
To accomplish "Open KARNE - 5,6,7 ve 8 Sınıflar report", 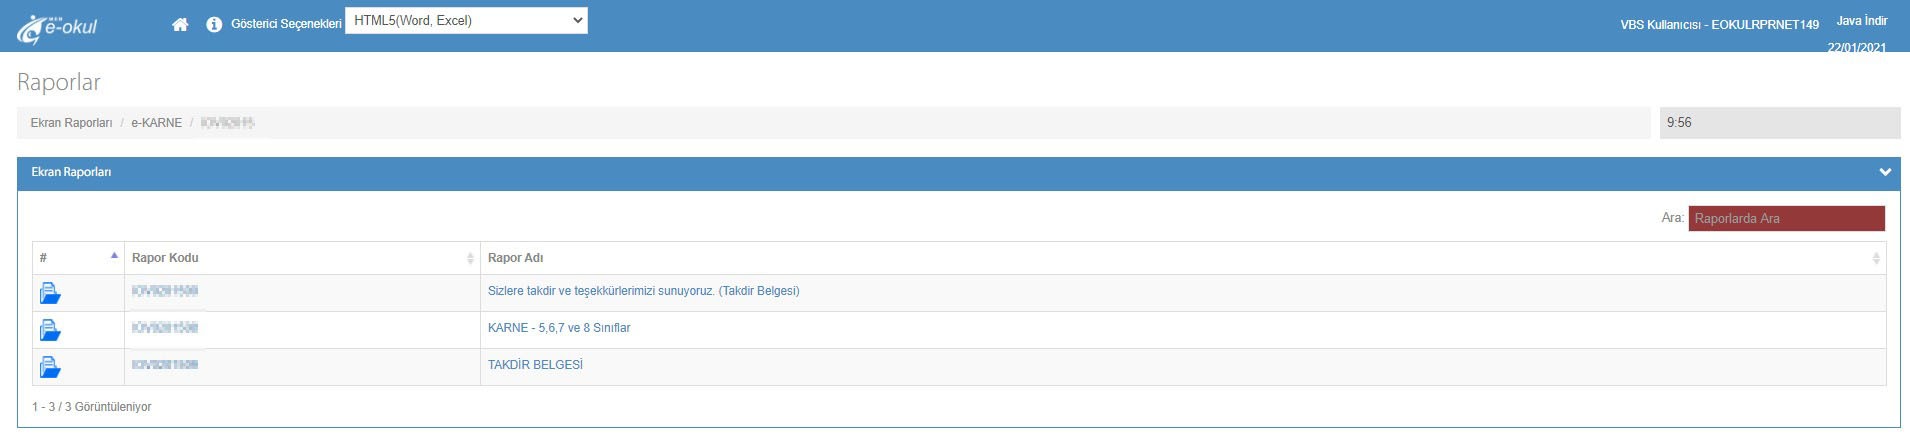I will pyautogui.click(x=559, y=328).
